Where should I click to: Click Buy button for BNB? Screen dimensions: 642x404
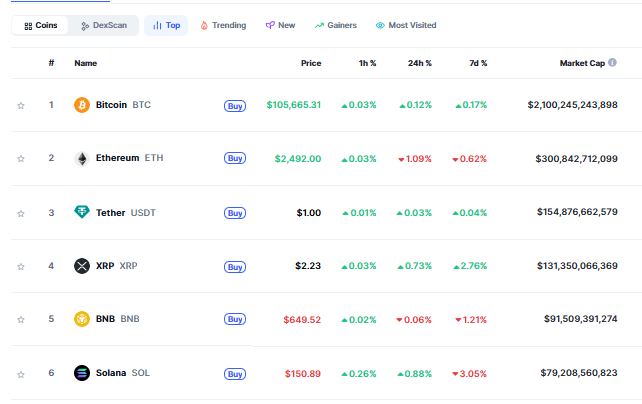pyautogui.click(x=235, y=319)
